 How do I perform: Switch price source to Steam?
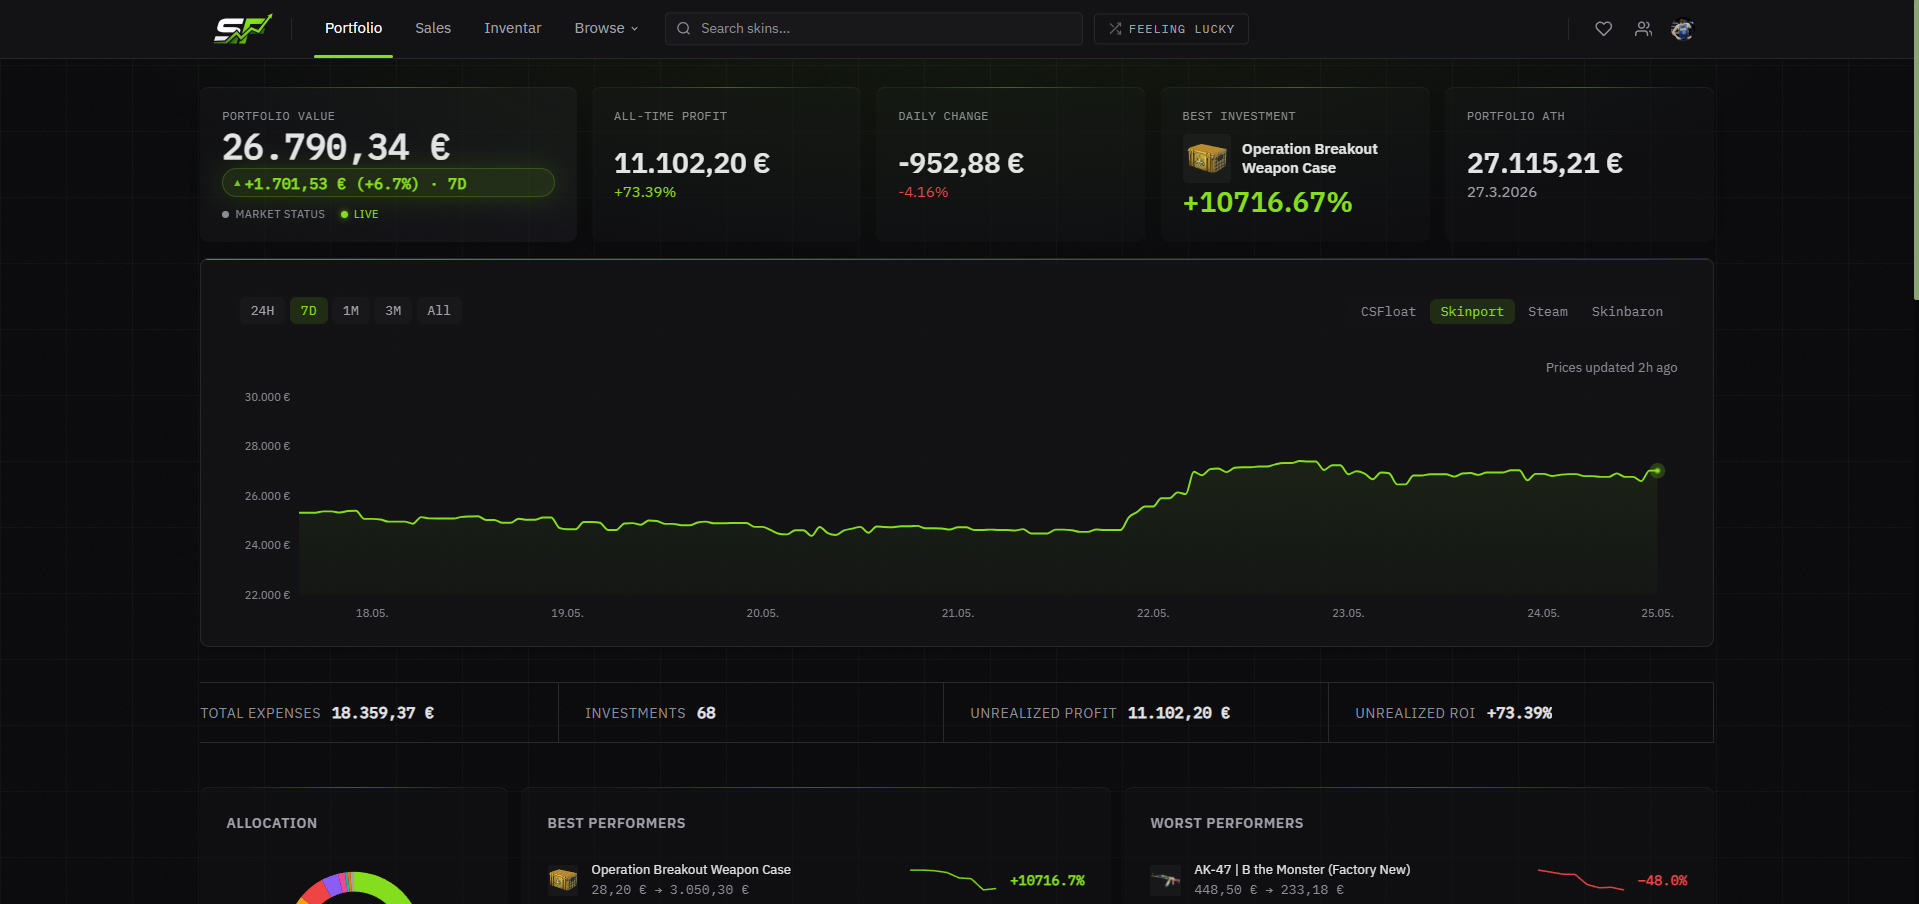pos(1548,312)
